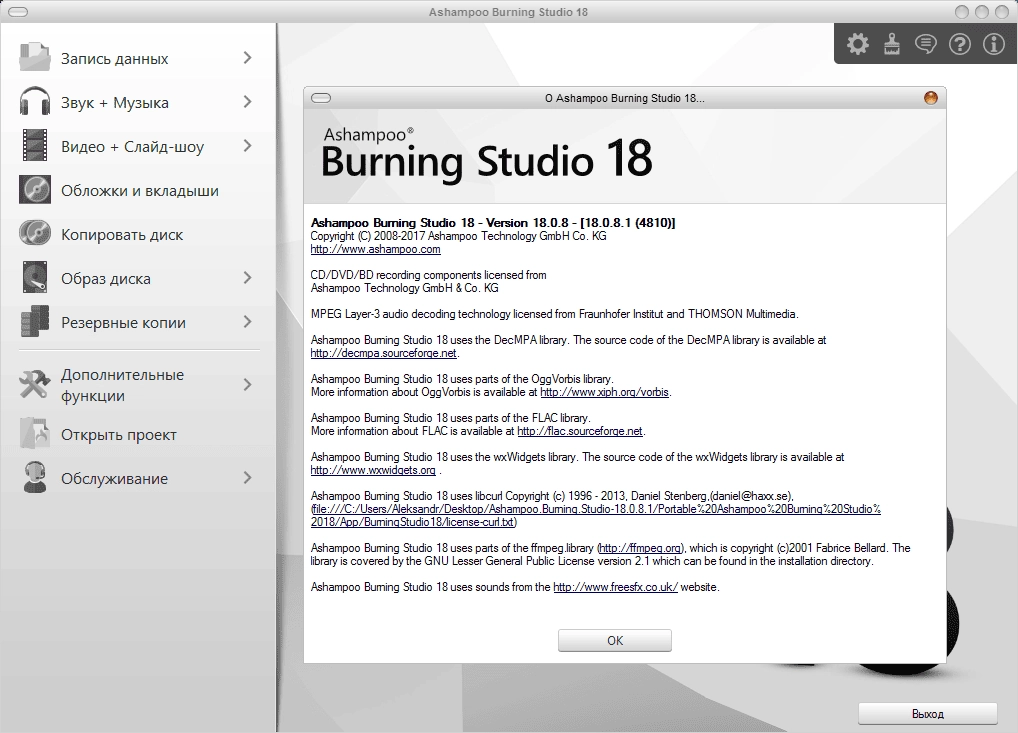Choose the Копировать диск menu item
The height and width of the screenshot is (733, 1018).
click(138, 234)
